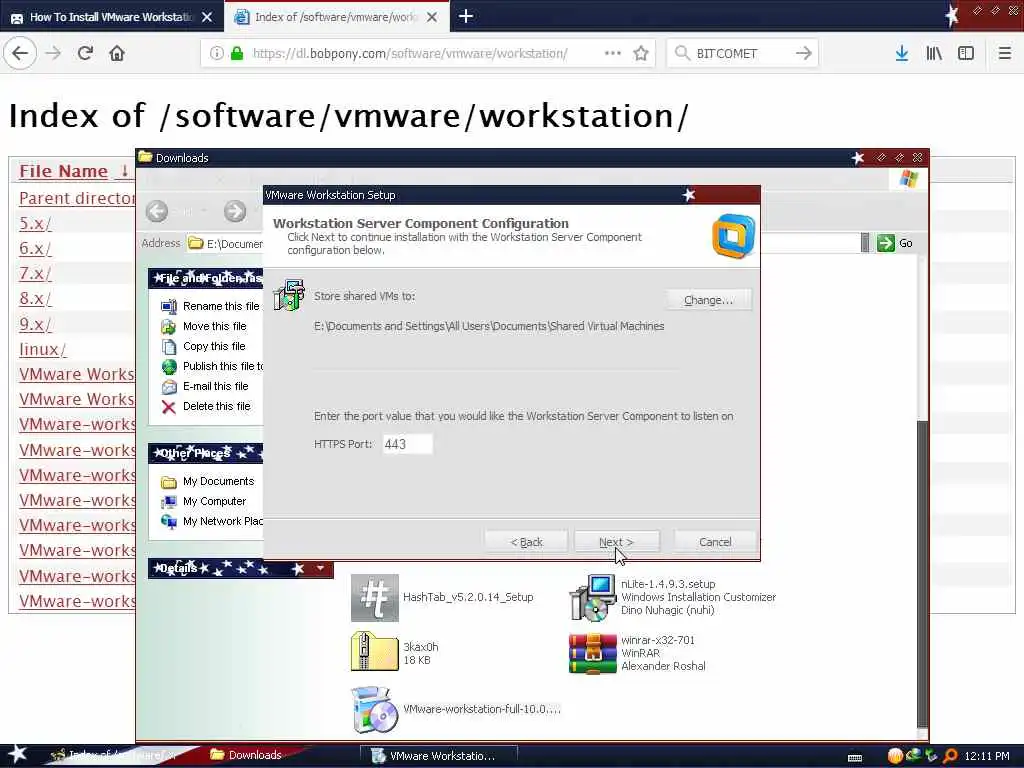Click the magnifier icon in system tray
Screen dimensions: 1024x768
(950, 756)
